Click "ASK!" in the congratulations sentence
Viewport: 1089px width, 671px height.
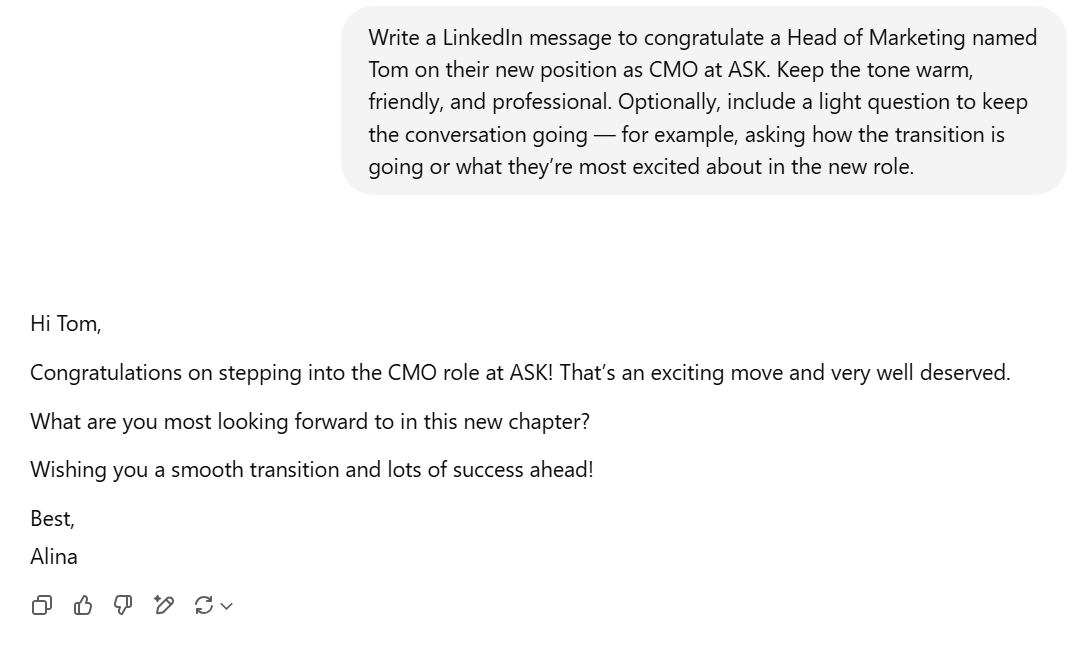click(531, 373)
